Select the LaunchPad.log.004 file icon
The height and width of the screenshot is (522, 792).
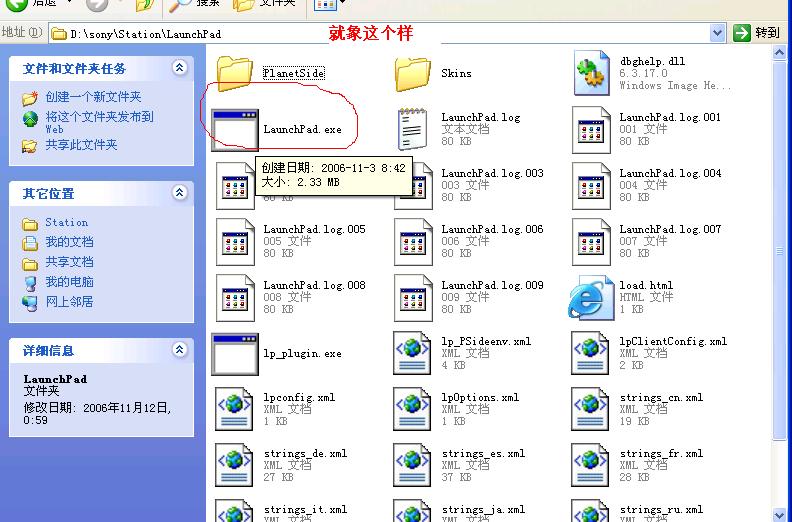(x=591, y=186)
